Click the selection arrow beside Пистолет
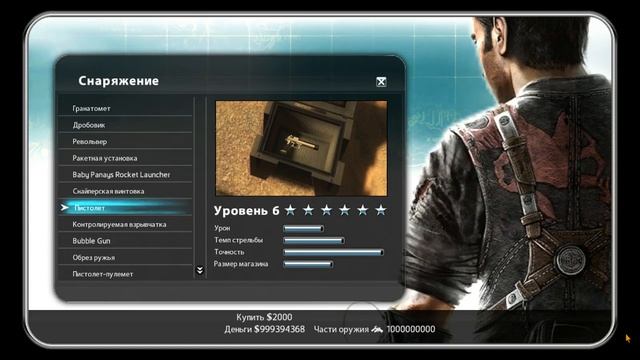The height and width of the screenshot is (360, 640). coord(64,208)
